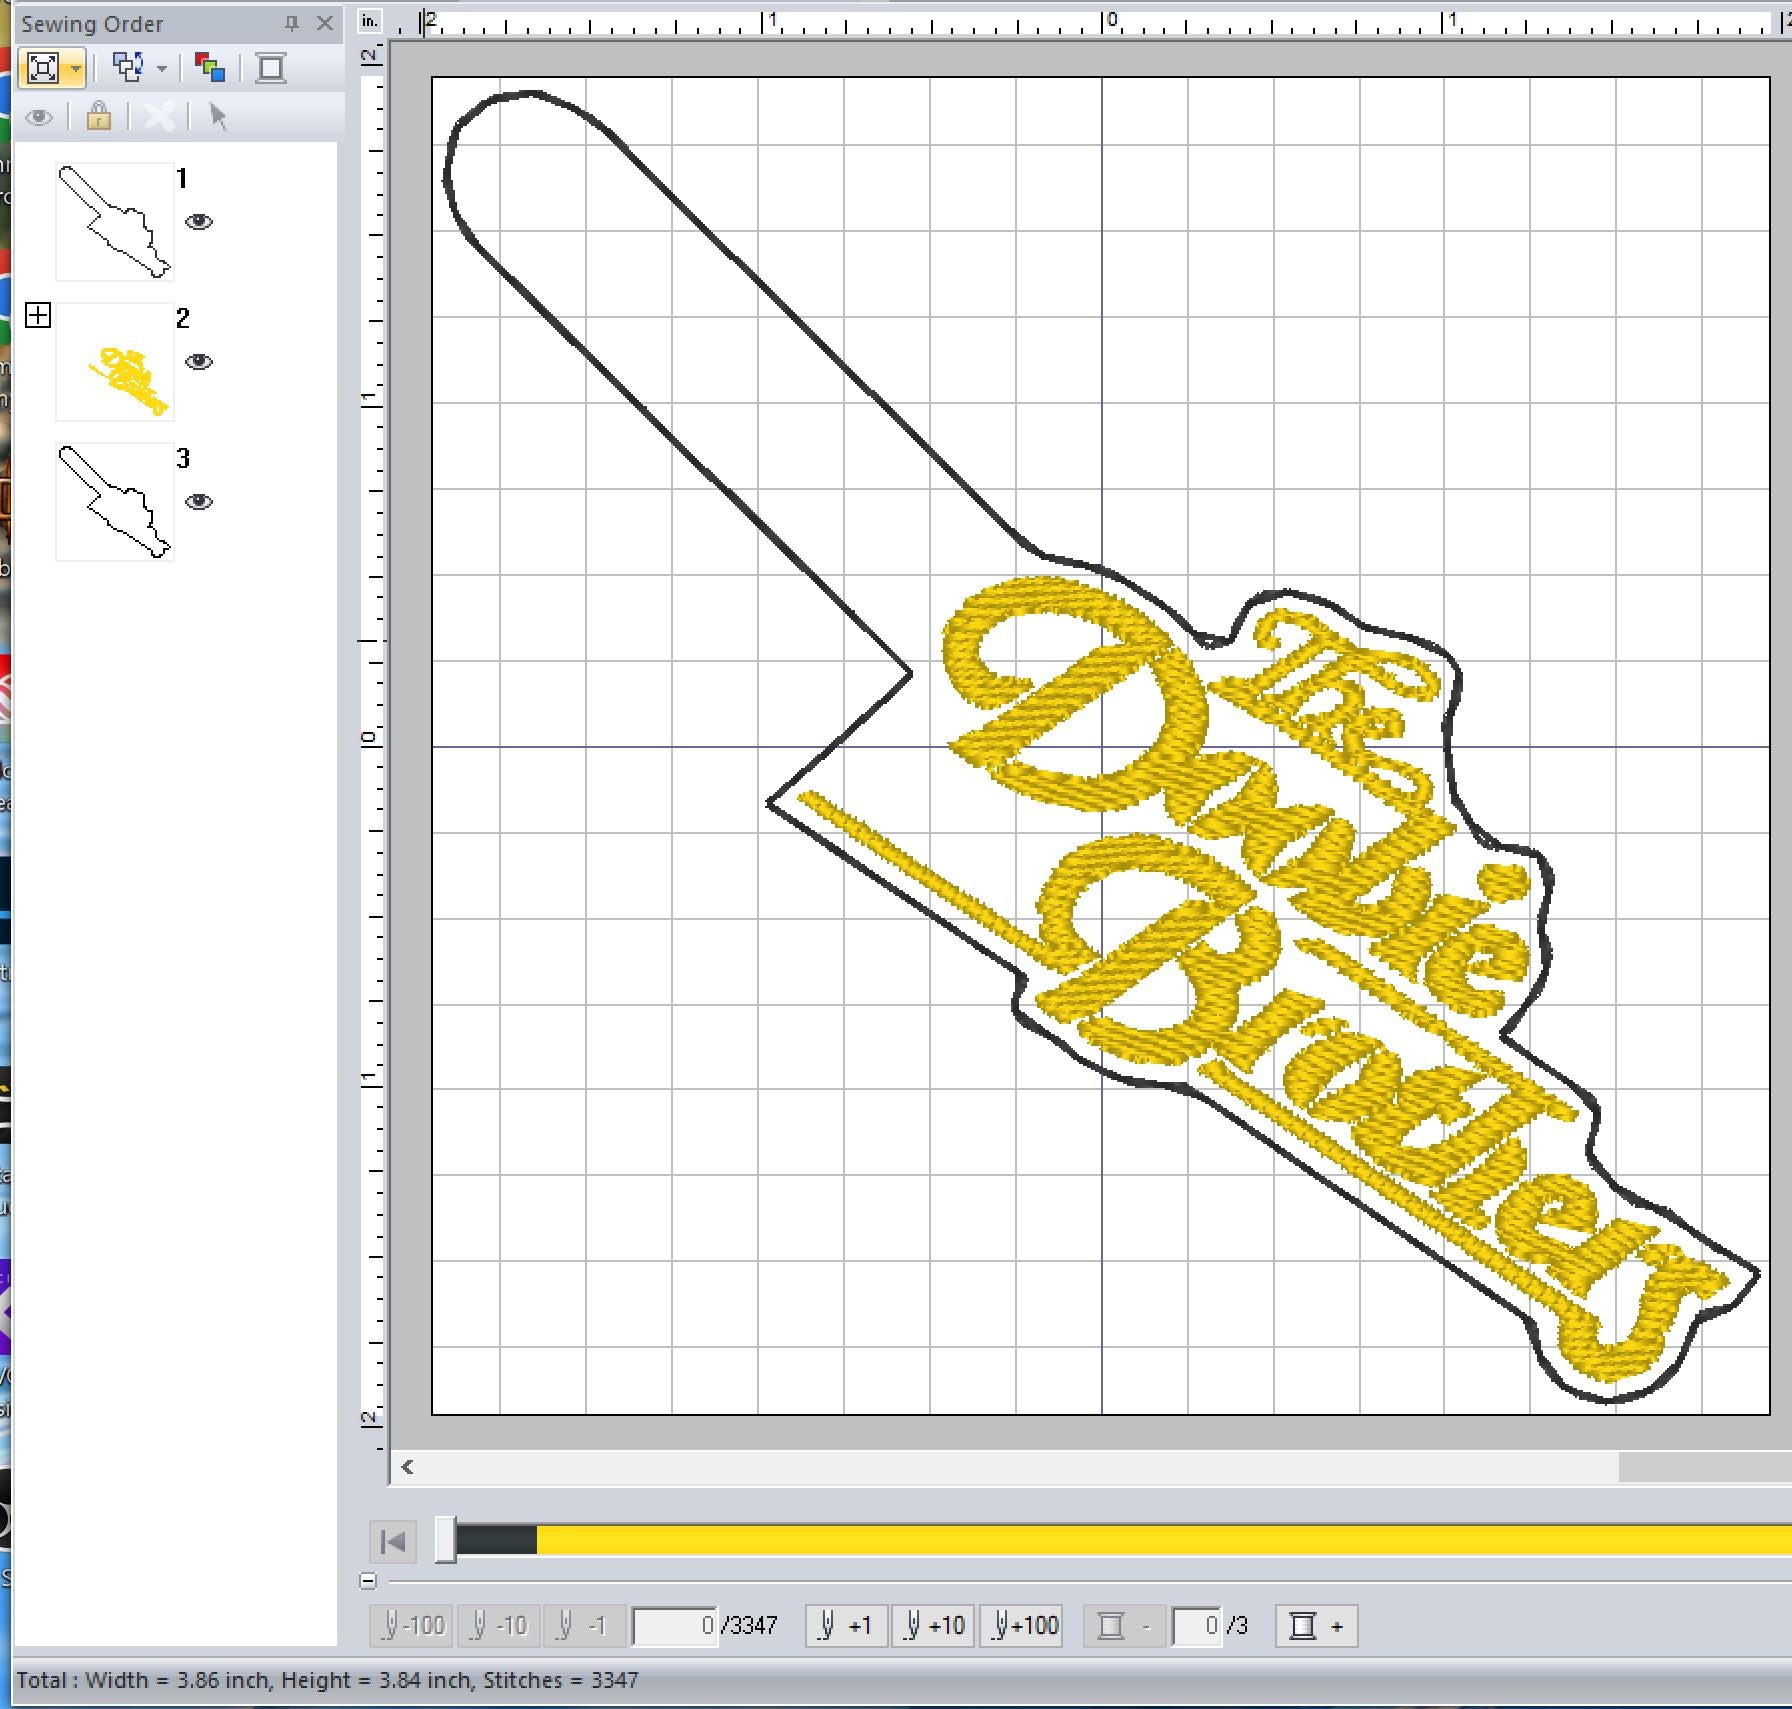
Task: Expand sewing order group 2 plus box
Action: (x=38, y=316)
